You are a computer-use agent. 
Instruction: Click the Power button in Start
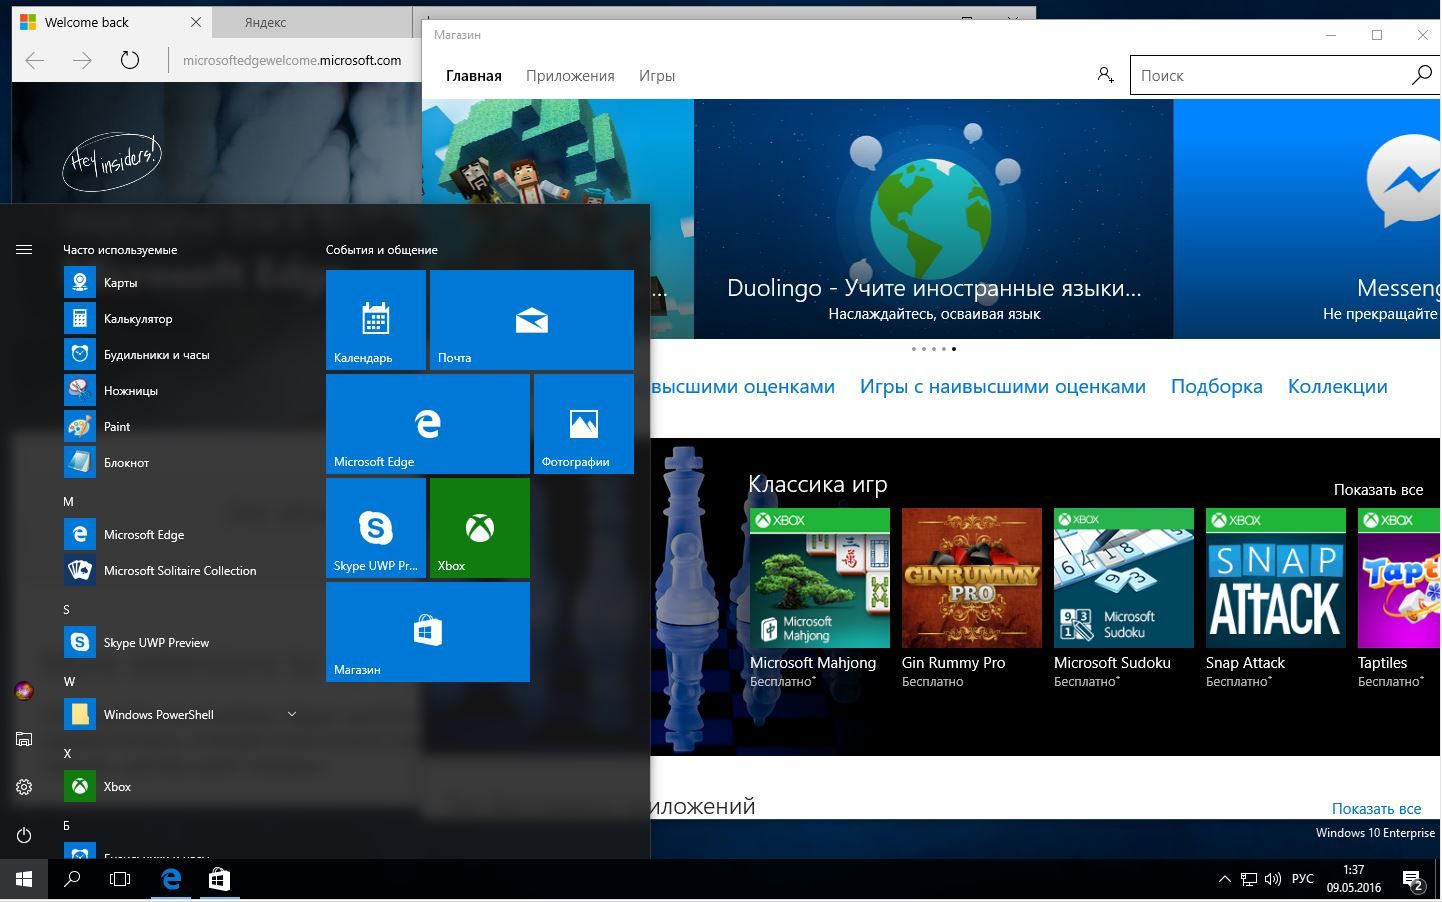[24, 835]
